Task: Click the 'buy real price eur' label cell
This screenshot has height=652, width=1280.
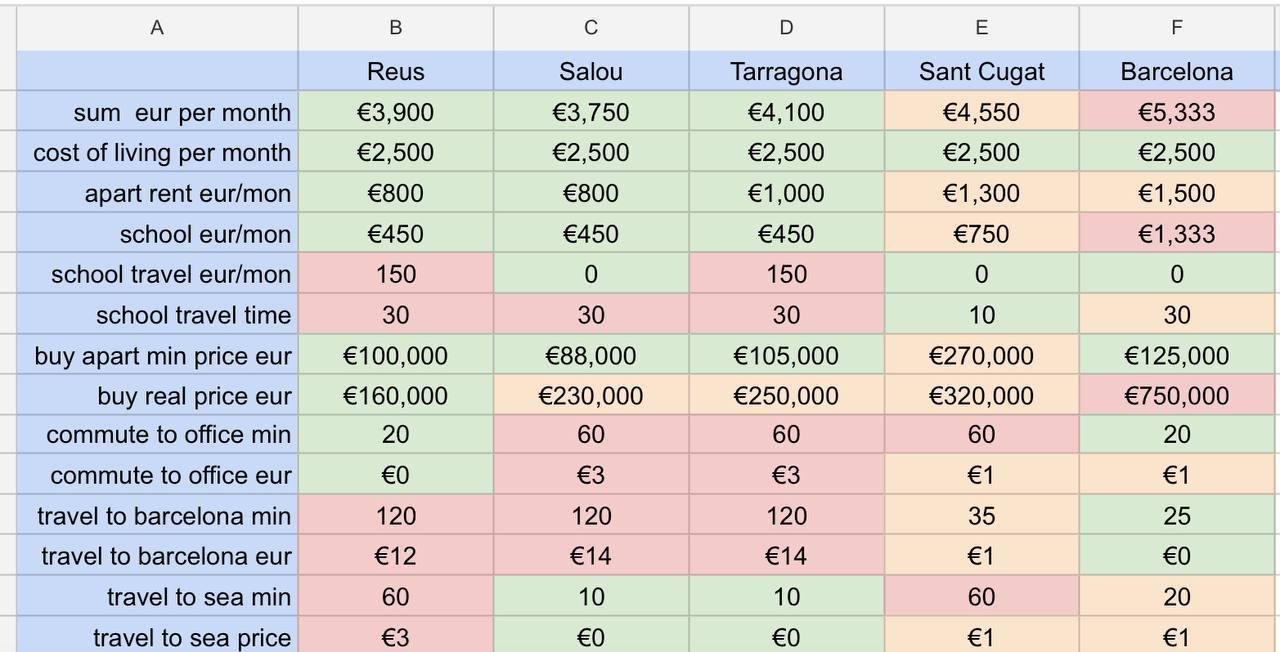Action: (x=157, y=396)
